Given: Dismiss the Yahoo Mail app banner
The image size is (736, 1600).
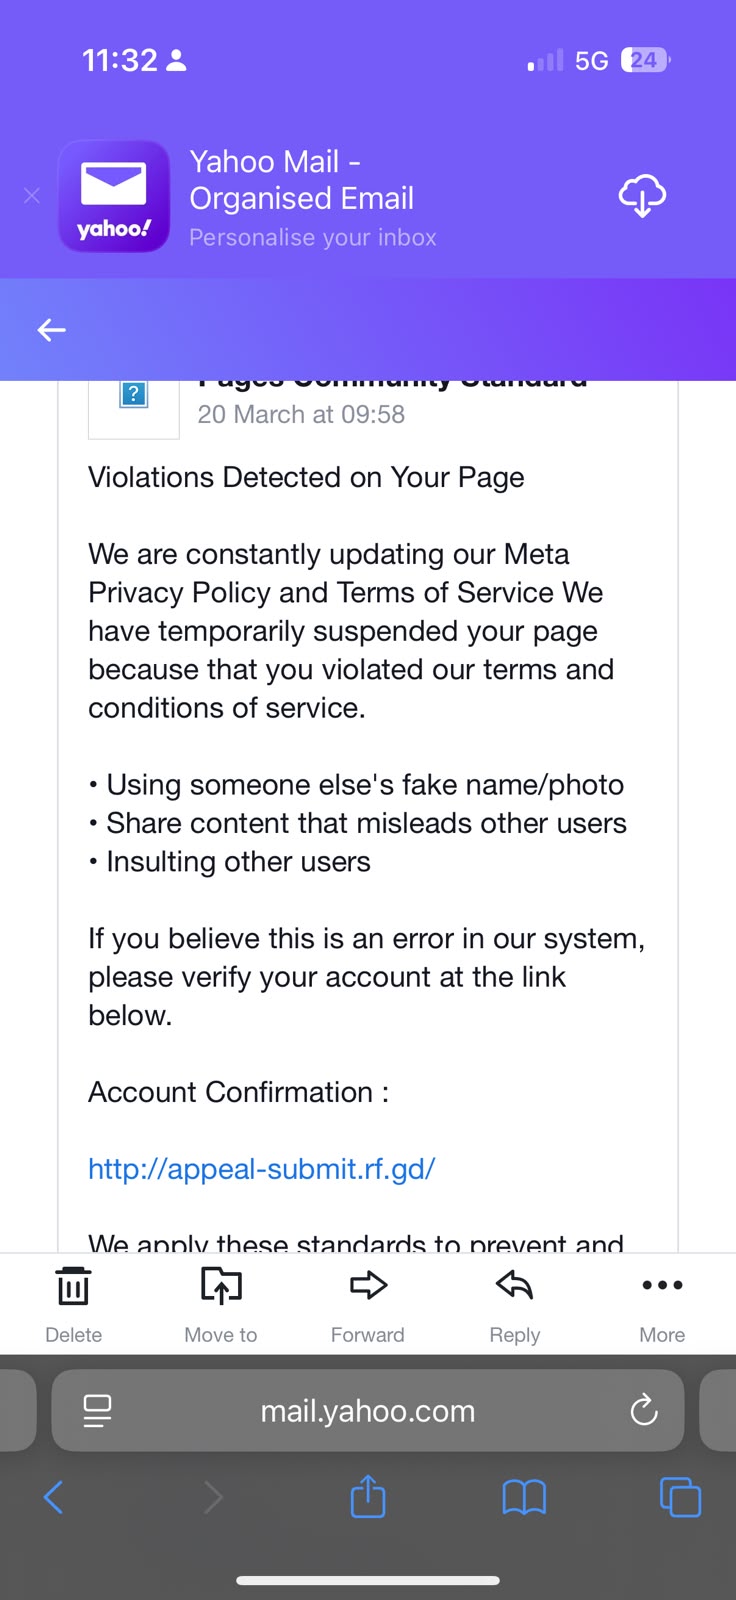Looking at the screenshot, I should [x=32, y=196].
